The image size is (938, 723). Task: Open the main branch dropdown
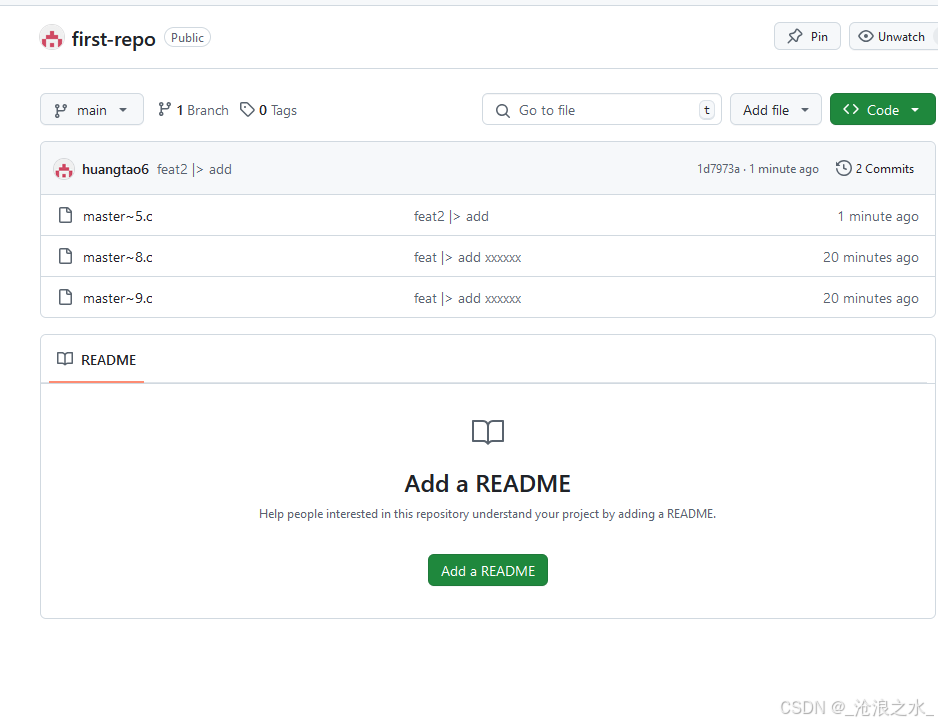click(92, 109)
